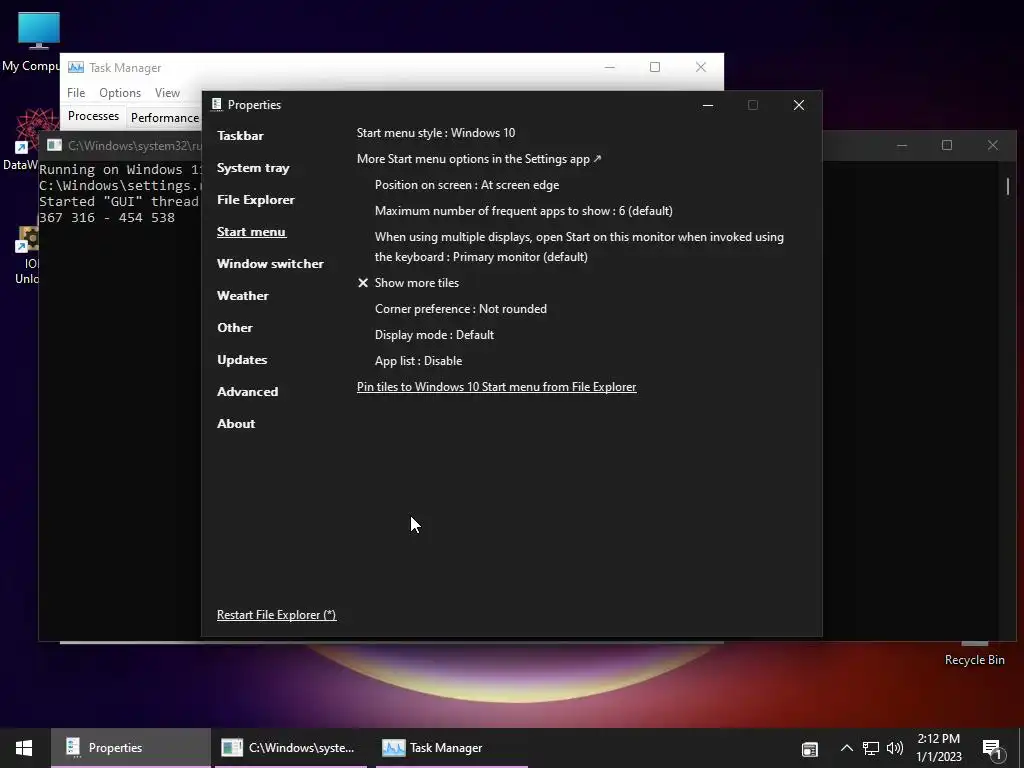Open the About section
The height and width of the screenshot is (768, 1024).
(x=236, y=424)
